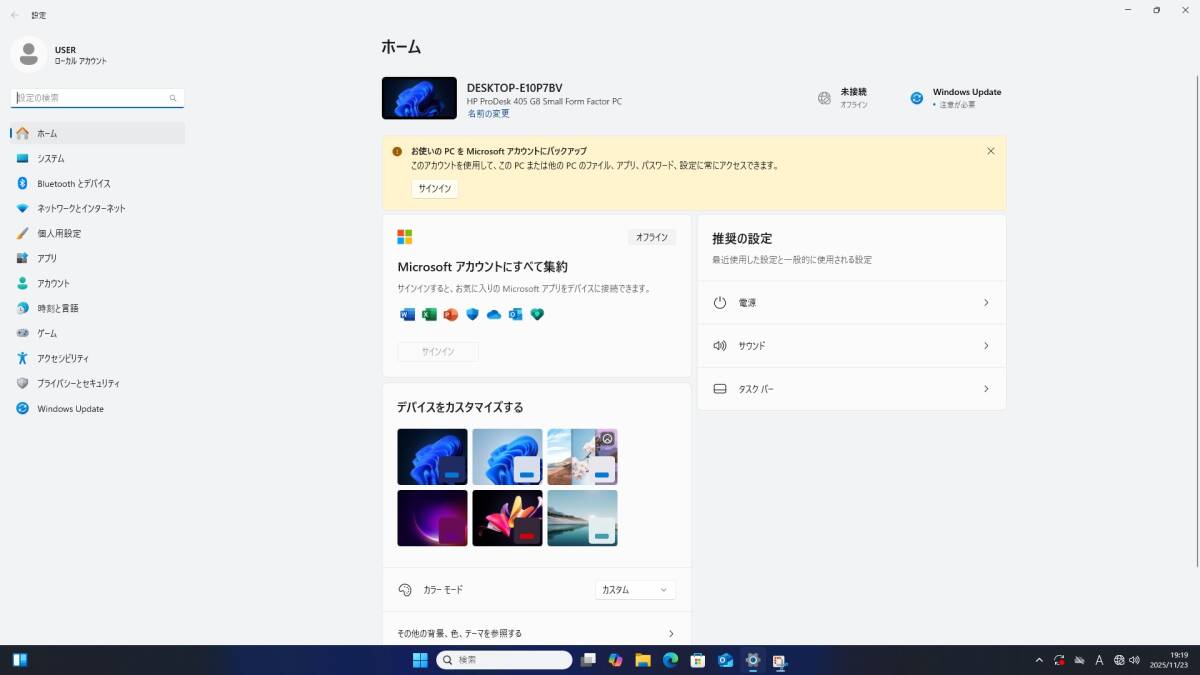Select Bluetooth とデバイス in sidebar
1200x675 pixels.
coord(74,184)
